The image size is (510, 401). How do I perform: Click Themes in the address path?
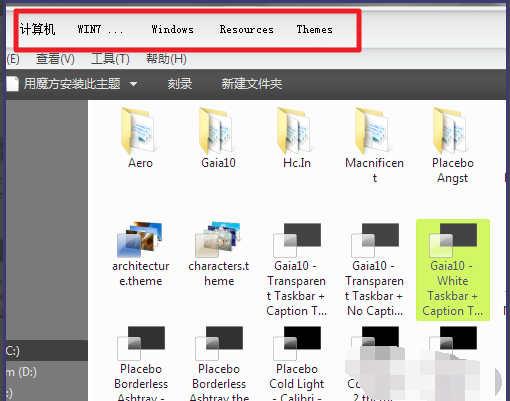pos(315,29)
